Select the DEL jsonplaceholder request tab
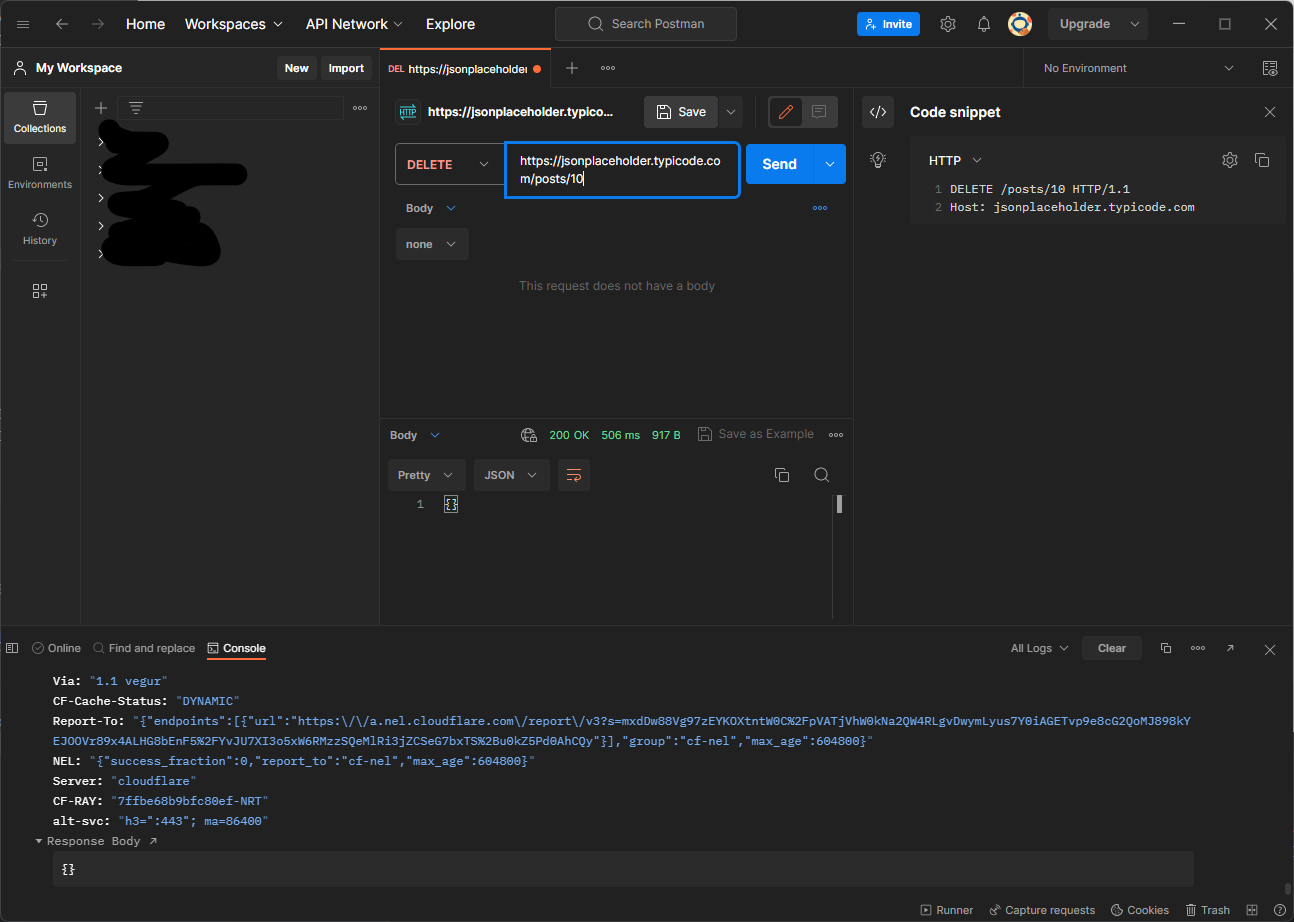Screen dimensions: 1294x922 [464, 69]
